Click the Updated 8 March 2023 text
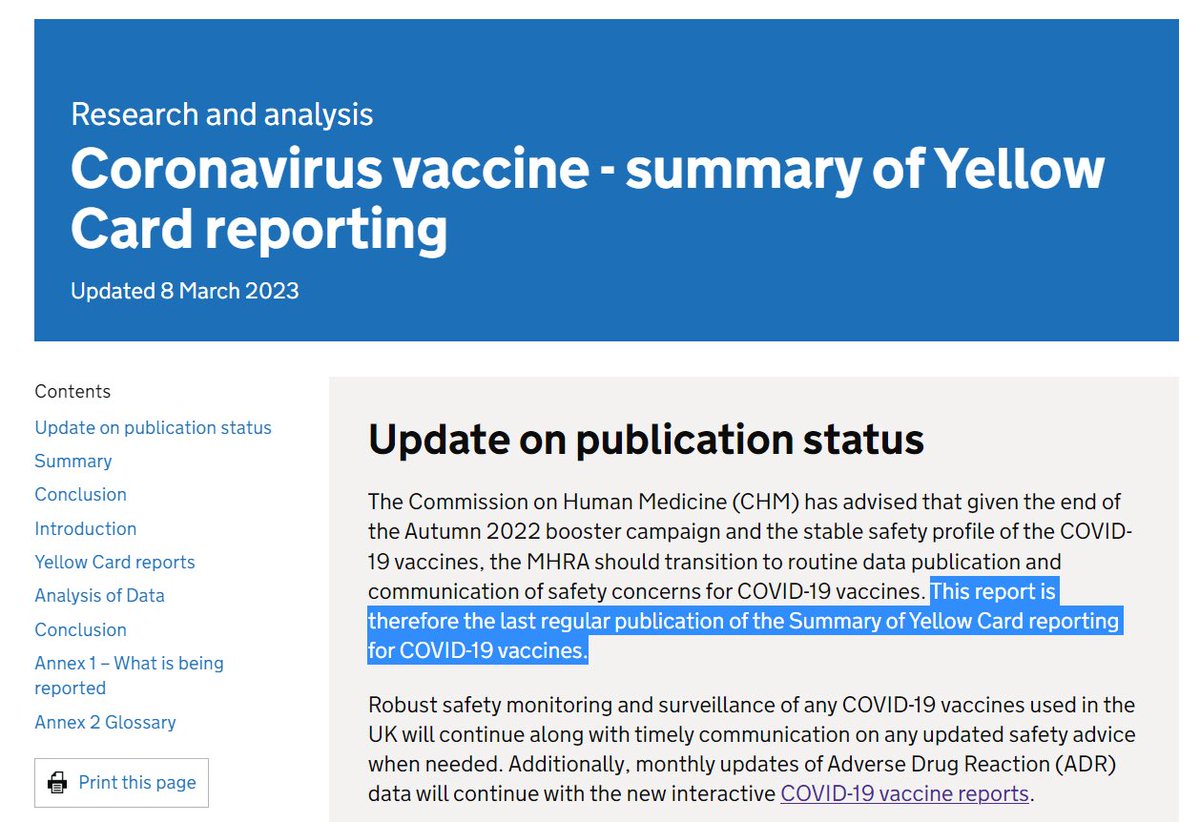 coord(184,291)
